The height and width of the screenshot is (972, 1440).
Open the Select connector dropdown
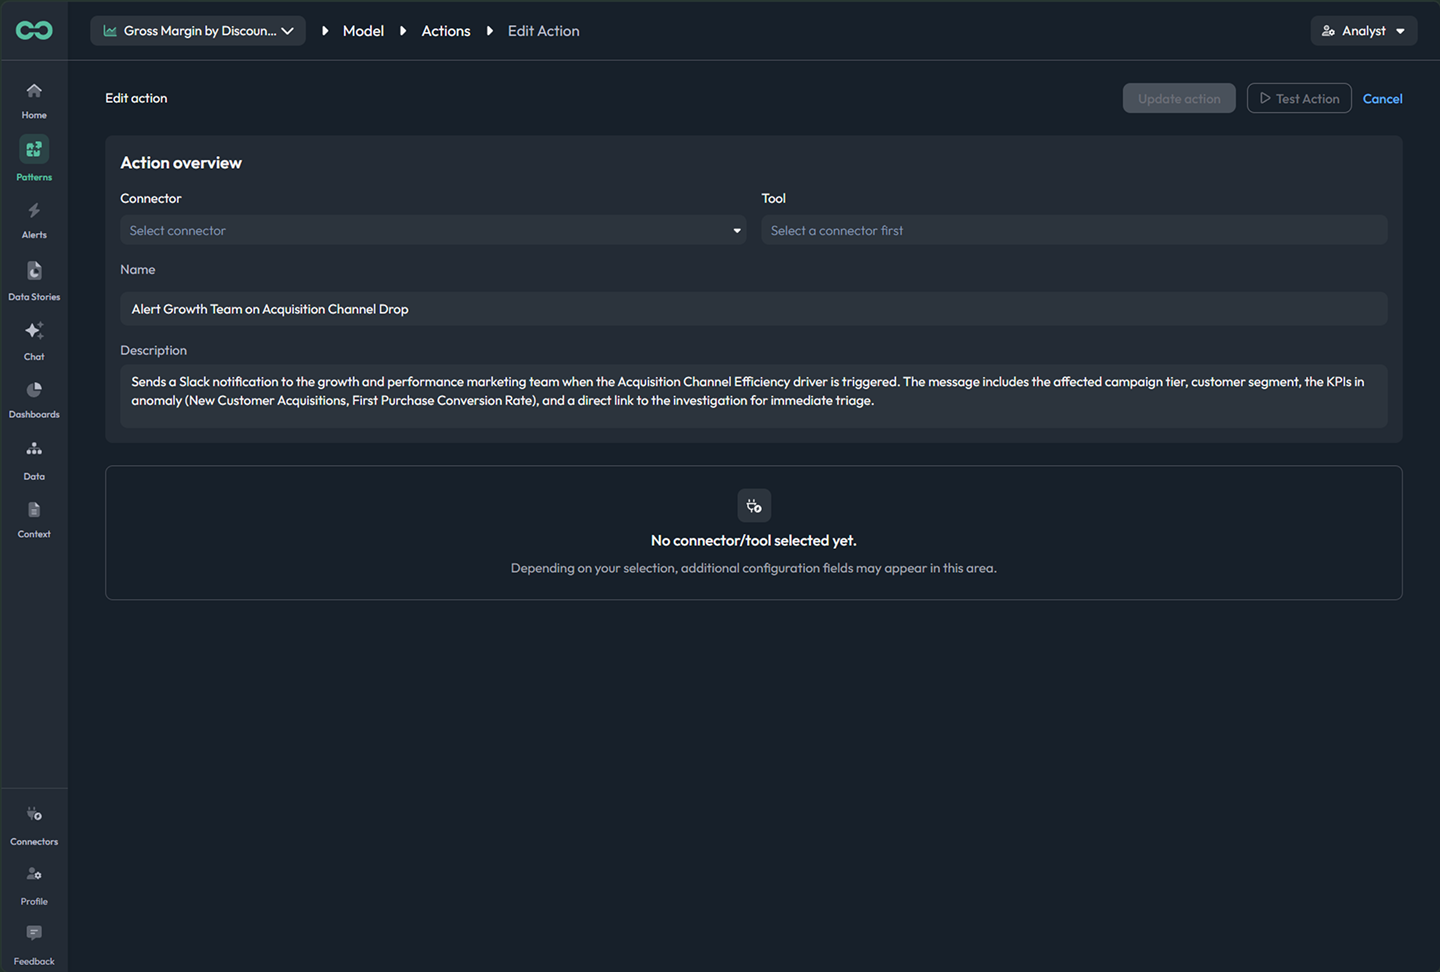[x=433, y=231]
